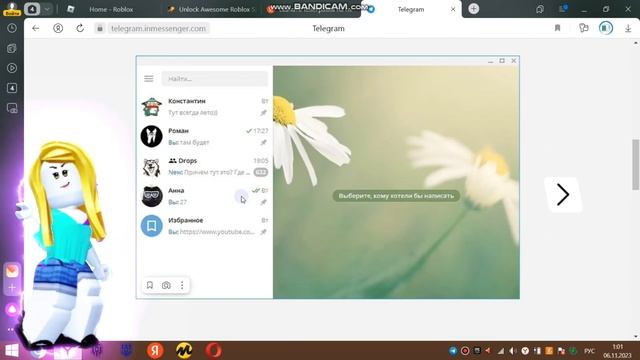
Task: Open the pinned Roblox tab icon
Action: (71, 9)
